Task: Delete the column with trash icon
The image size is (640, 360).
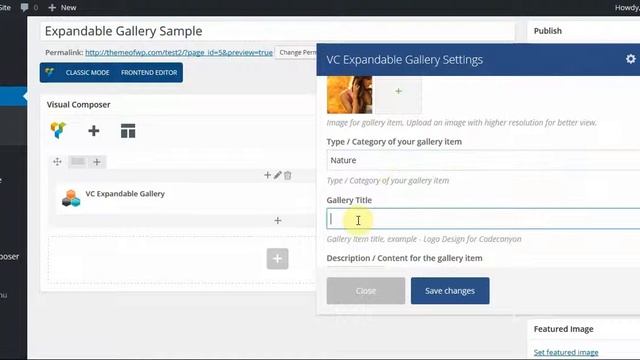Action: point(288,175)
